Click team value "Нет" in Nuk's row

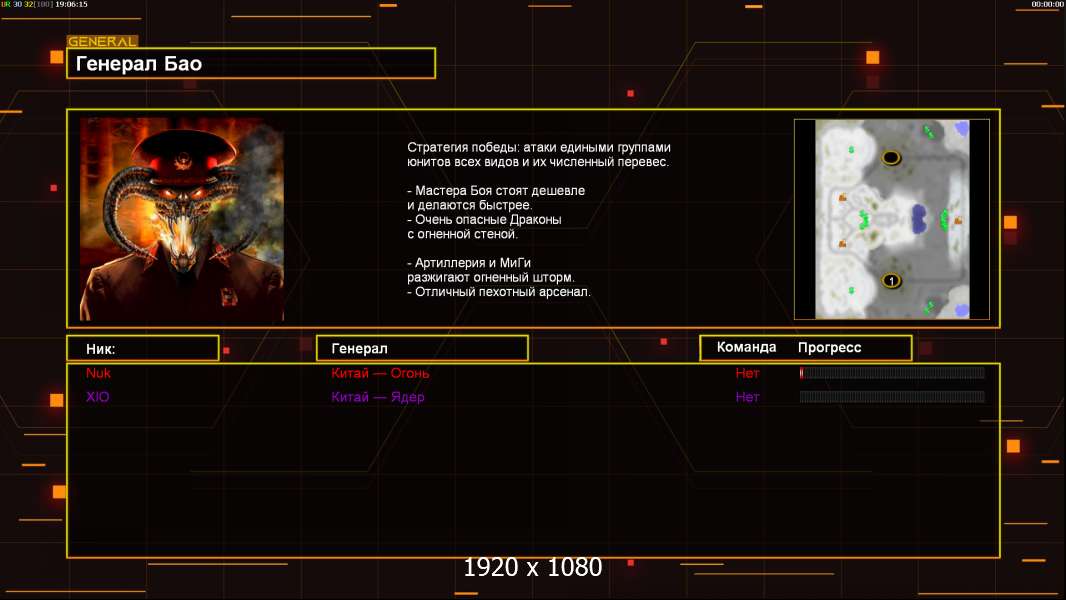point(747,373)
